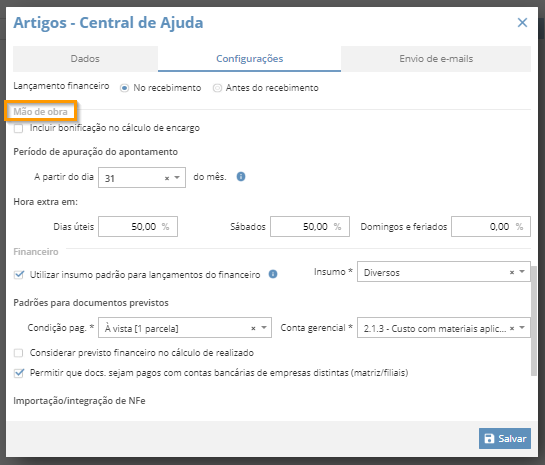
Task: Select 'Antes do recebimento' radio option
Action: point(217,88)
